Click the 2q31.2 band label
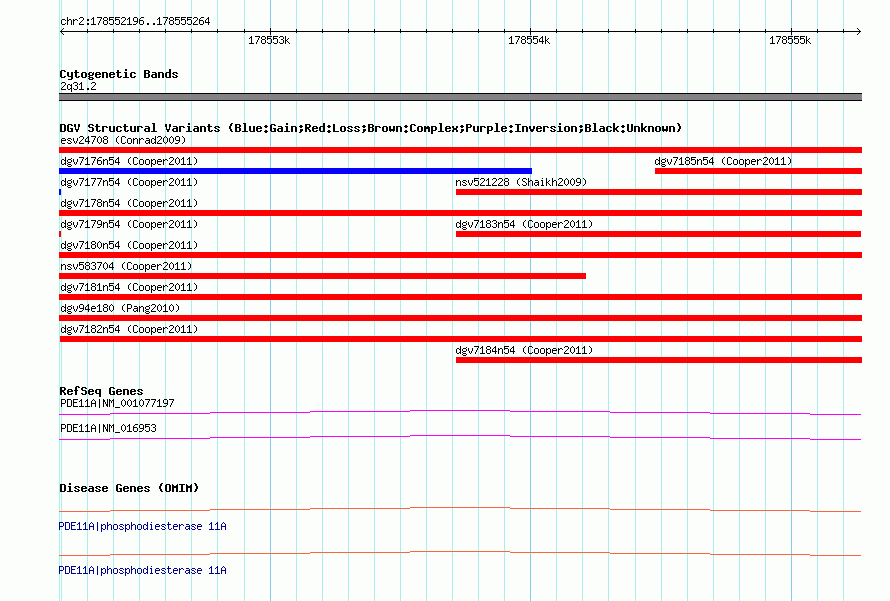This screenshot has height=601, width=890. point(78,86)
